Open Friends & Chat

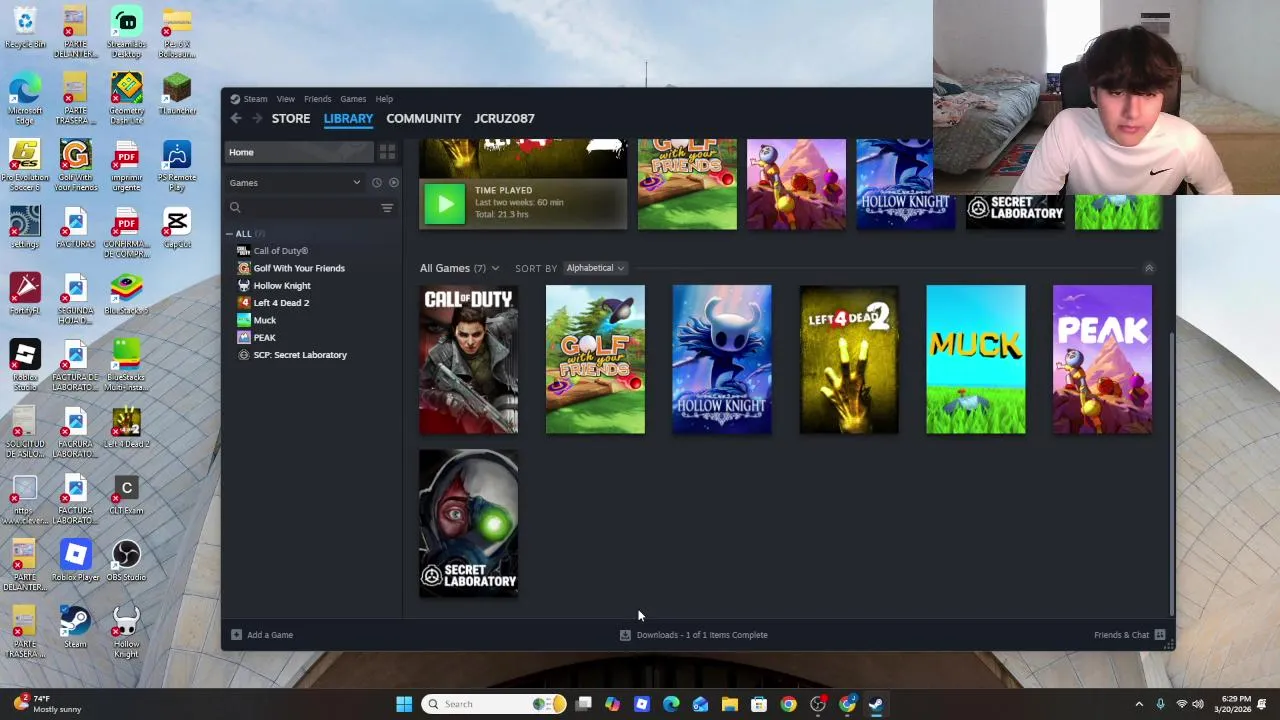pos(1130,635)
